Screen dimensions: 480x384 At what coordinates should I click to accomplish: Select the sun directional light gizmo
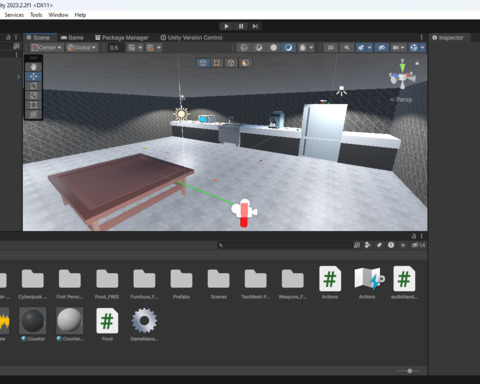tap(181, 114)
